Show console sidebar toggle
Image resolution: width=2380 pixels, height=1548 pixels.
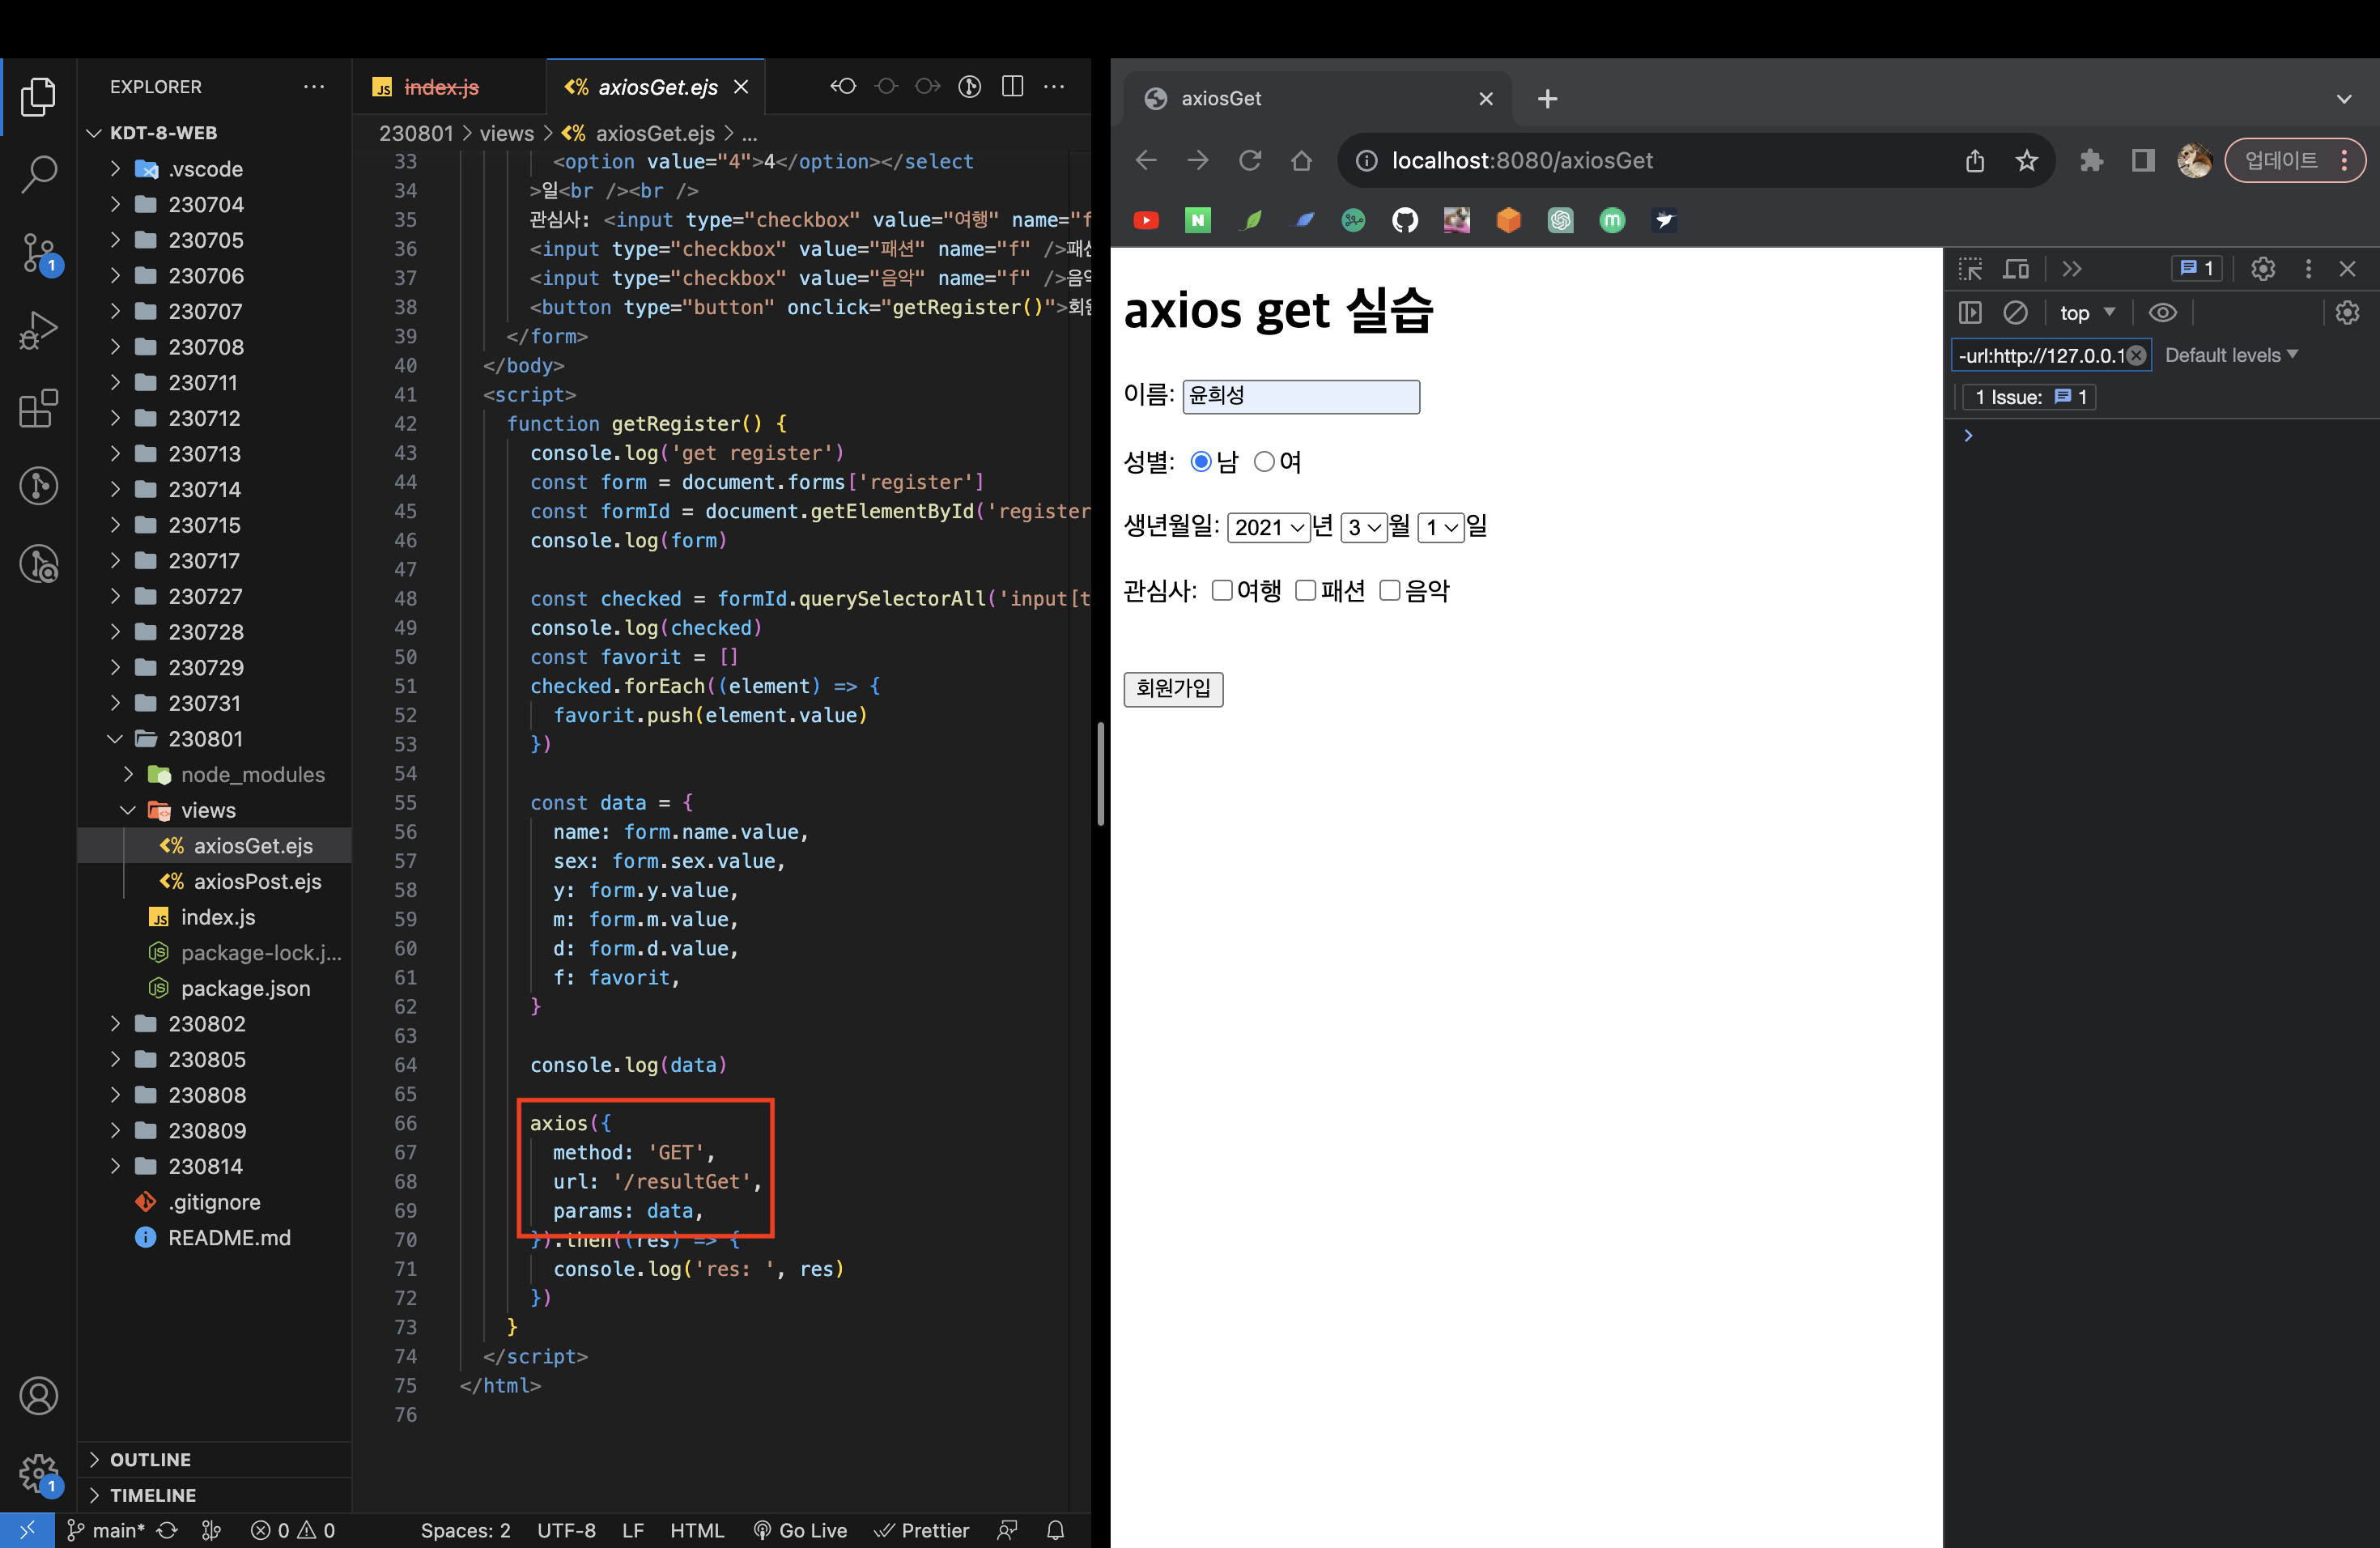[1969, 313]
